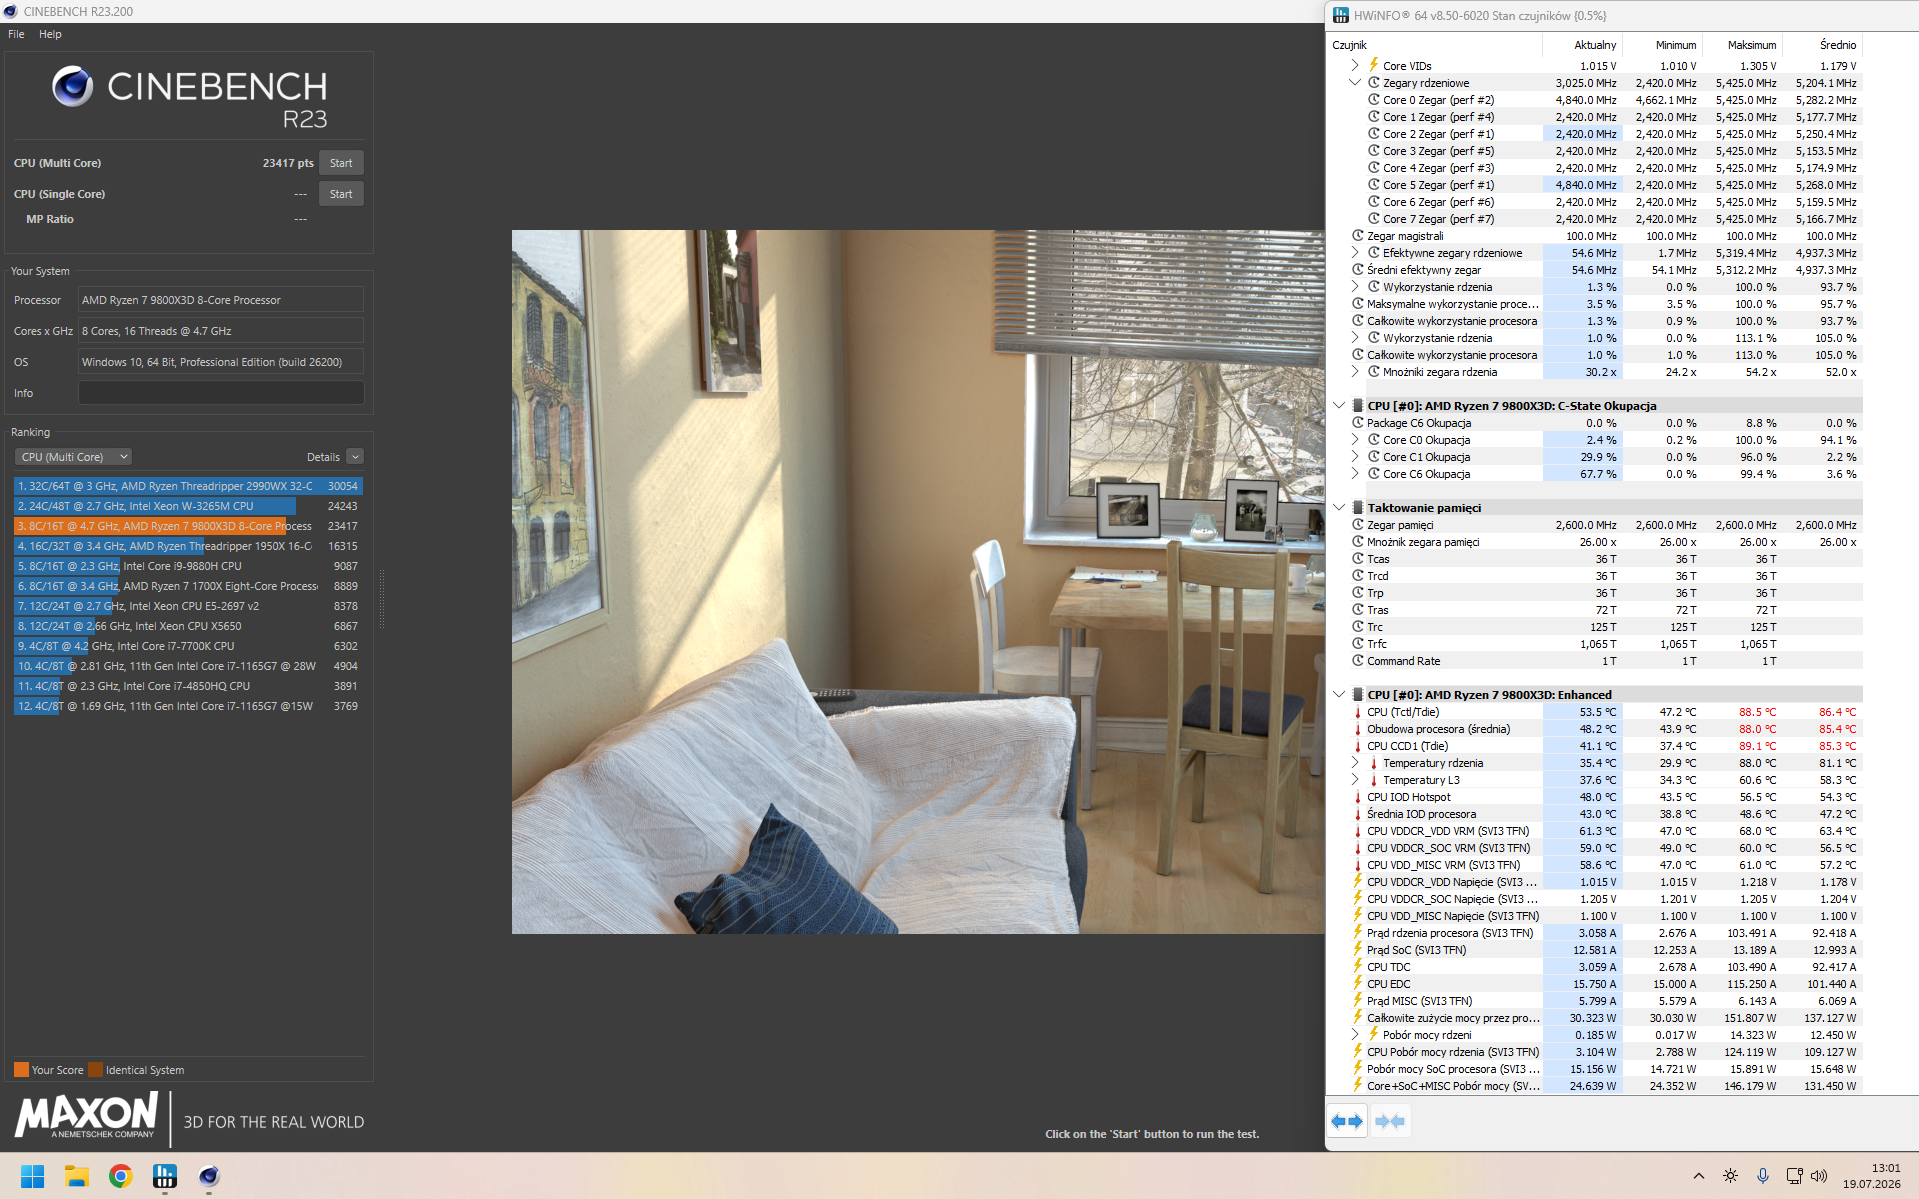
Task: Open the volume control in the system tray
Action: point(1819,1176)
